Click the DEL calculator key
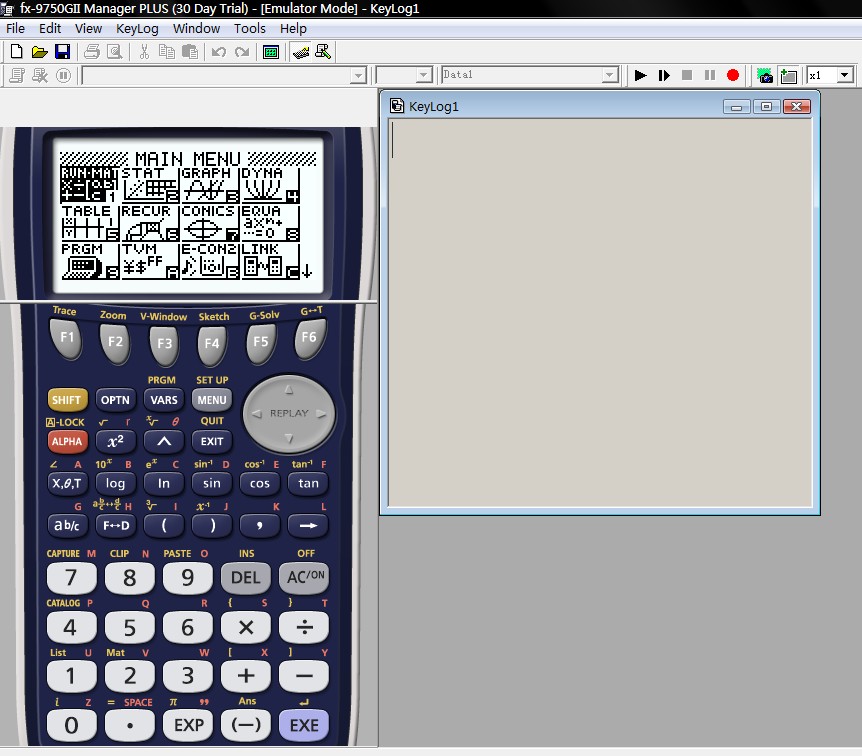862x756 pixels. [246, 577]
